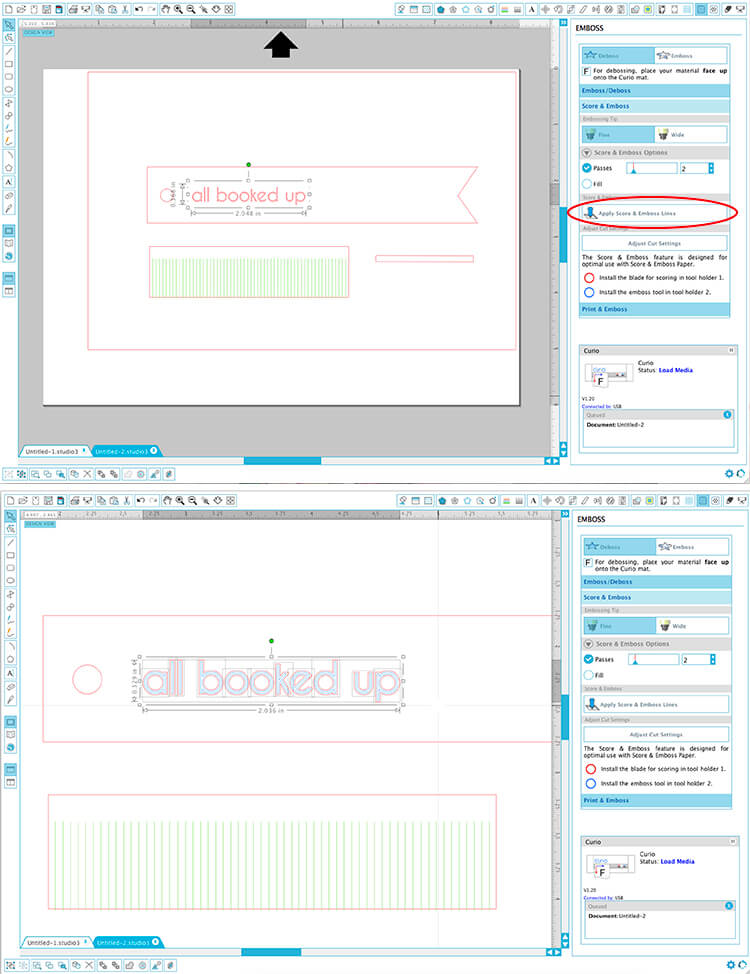
Task: Click Delete X icon in upper bottom toolbar
Action: pos(87,474)
